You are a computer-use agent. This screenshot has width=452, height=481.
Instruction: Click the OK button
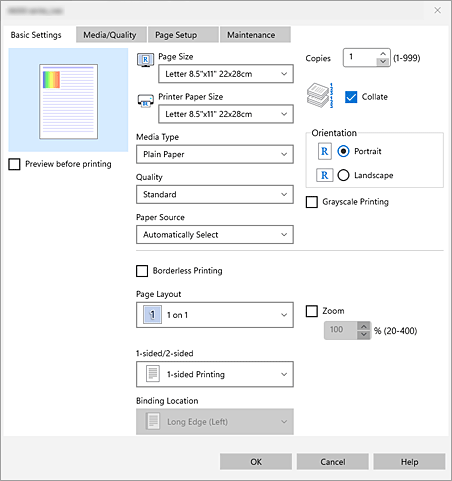coord(256,462)
